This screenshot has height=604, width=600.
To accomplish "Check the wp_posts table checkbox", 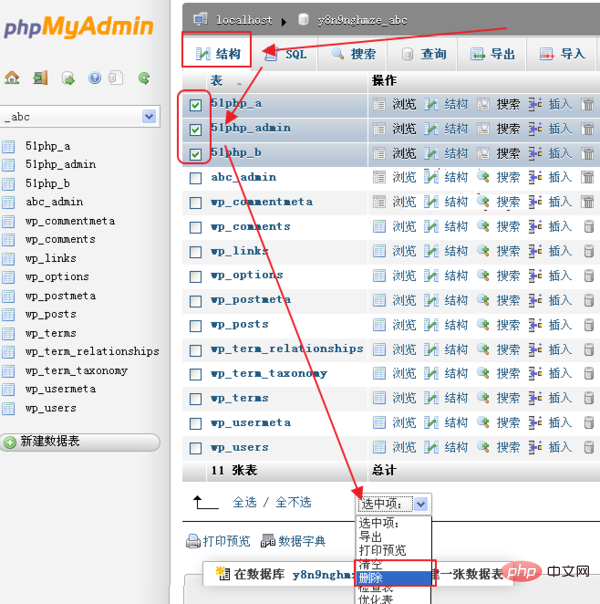I will (196, 325).
